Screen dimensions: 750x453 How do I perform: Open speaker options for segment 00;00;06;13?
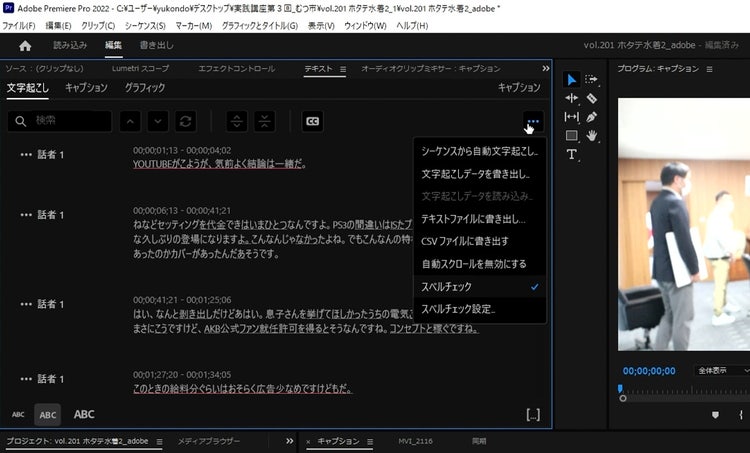coord(26,215)
